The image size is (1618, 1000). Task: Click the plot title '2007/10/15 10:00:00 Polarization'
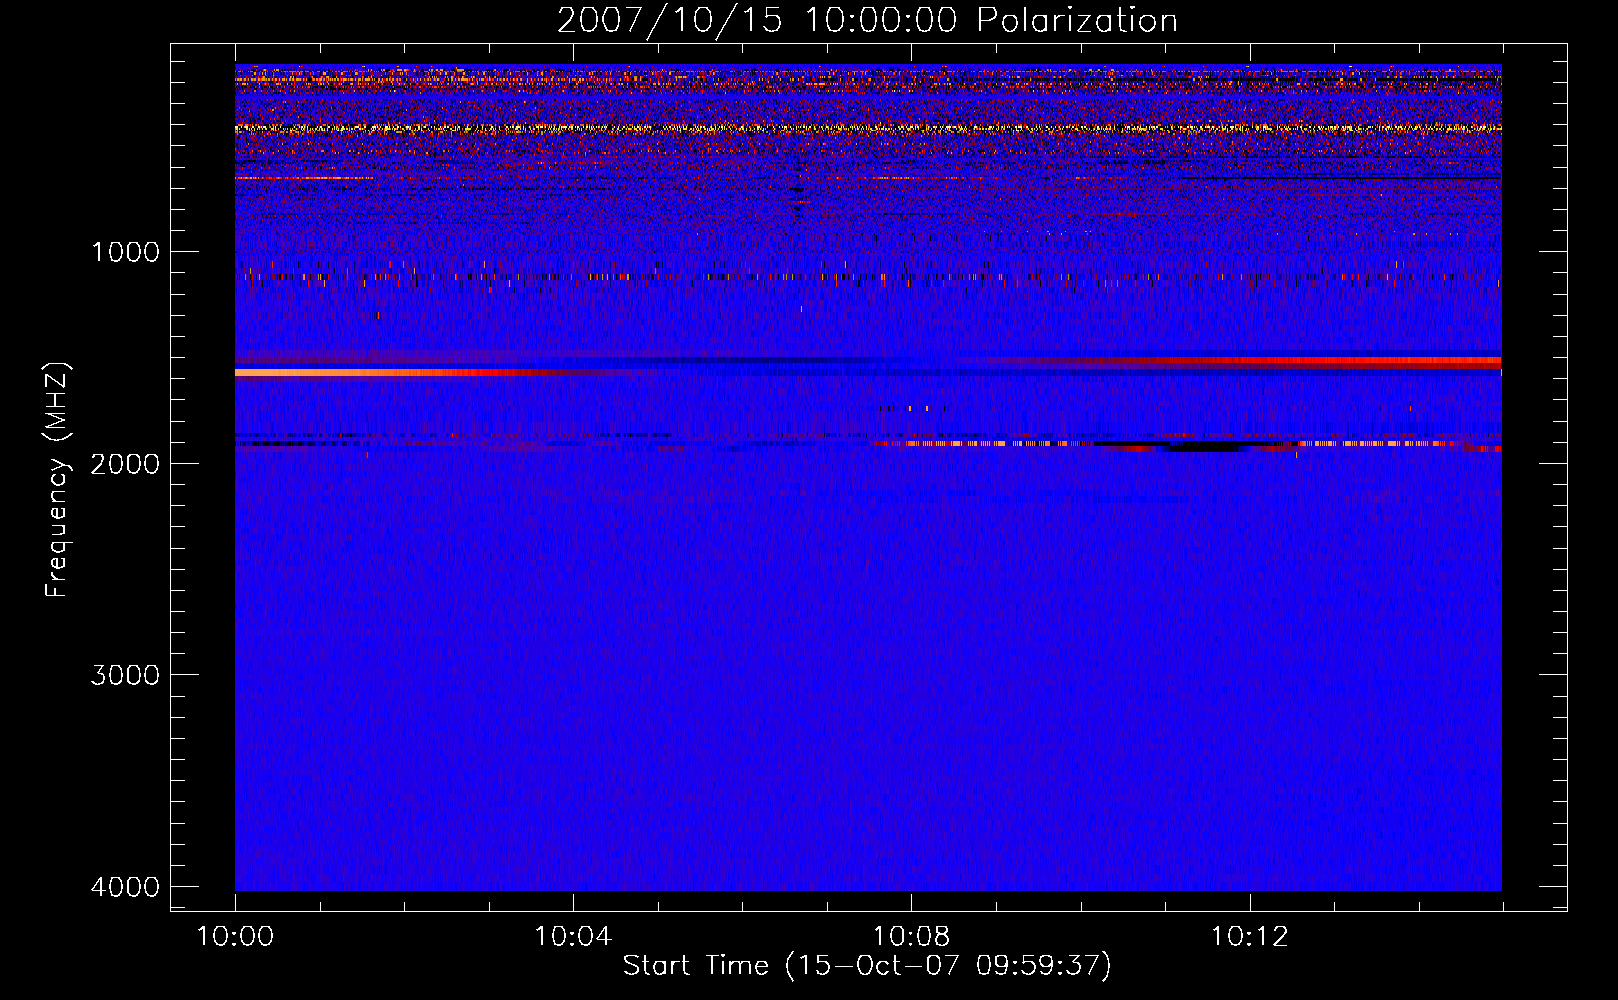867,21
